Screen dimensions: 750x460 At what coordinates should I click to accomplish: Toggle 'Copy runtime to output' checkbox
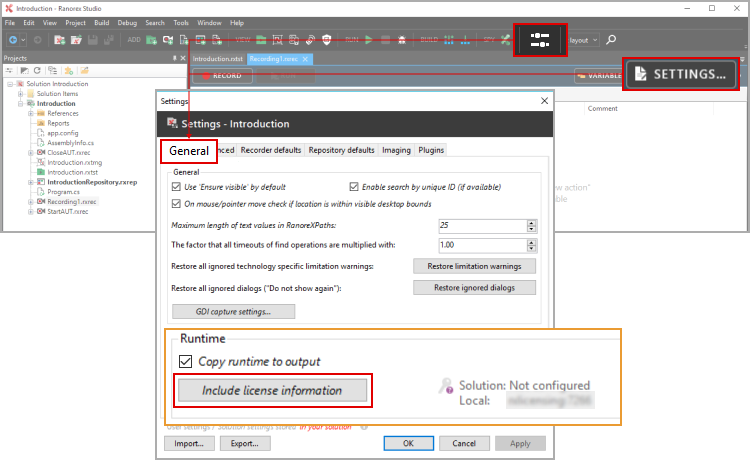point(186,361)
